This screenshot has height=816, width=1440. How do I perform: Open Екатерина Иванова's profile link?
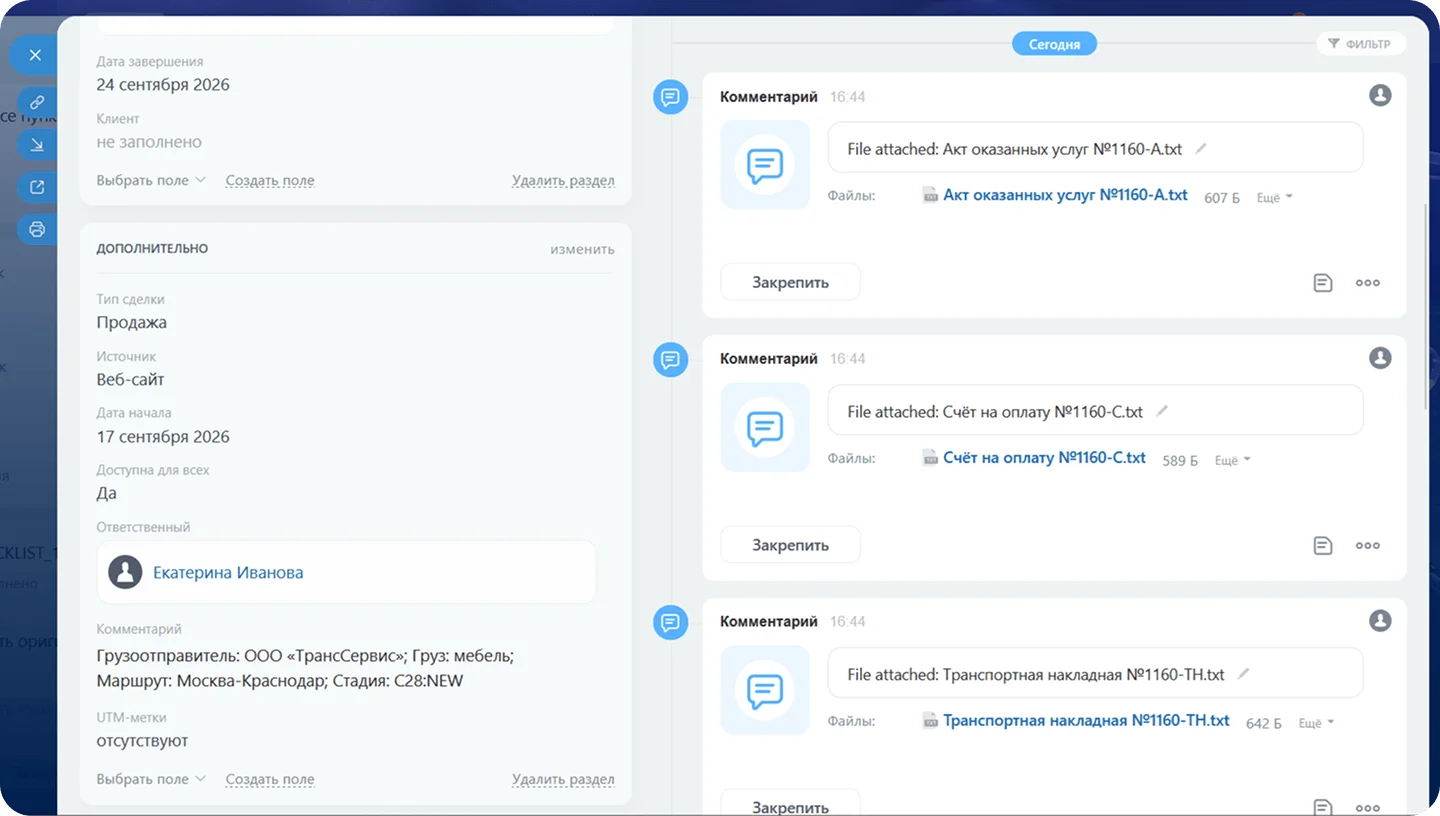tap(228, 573)
